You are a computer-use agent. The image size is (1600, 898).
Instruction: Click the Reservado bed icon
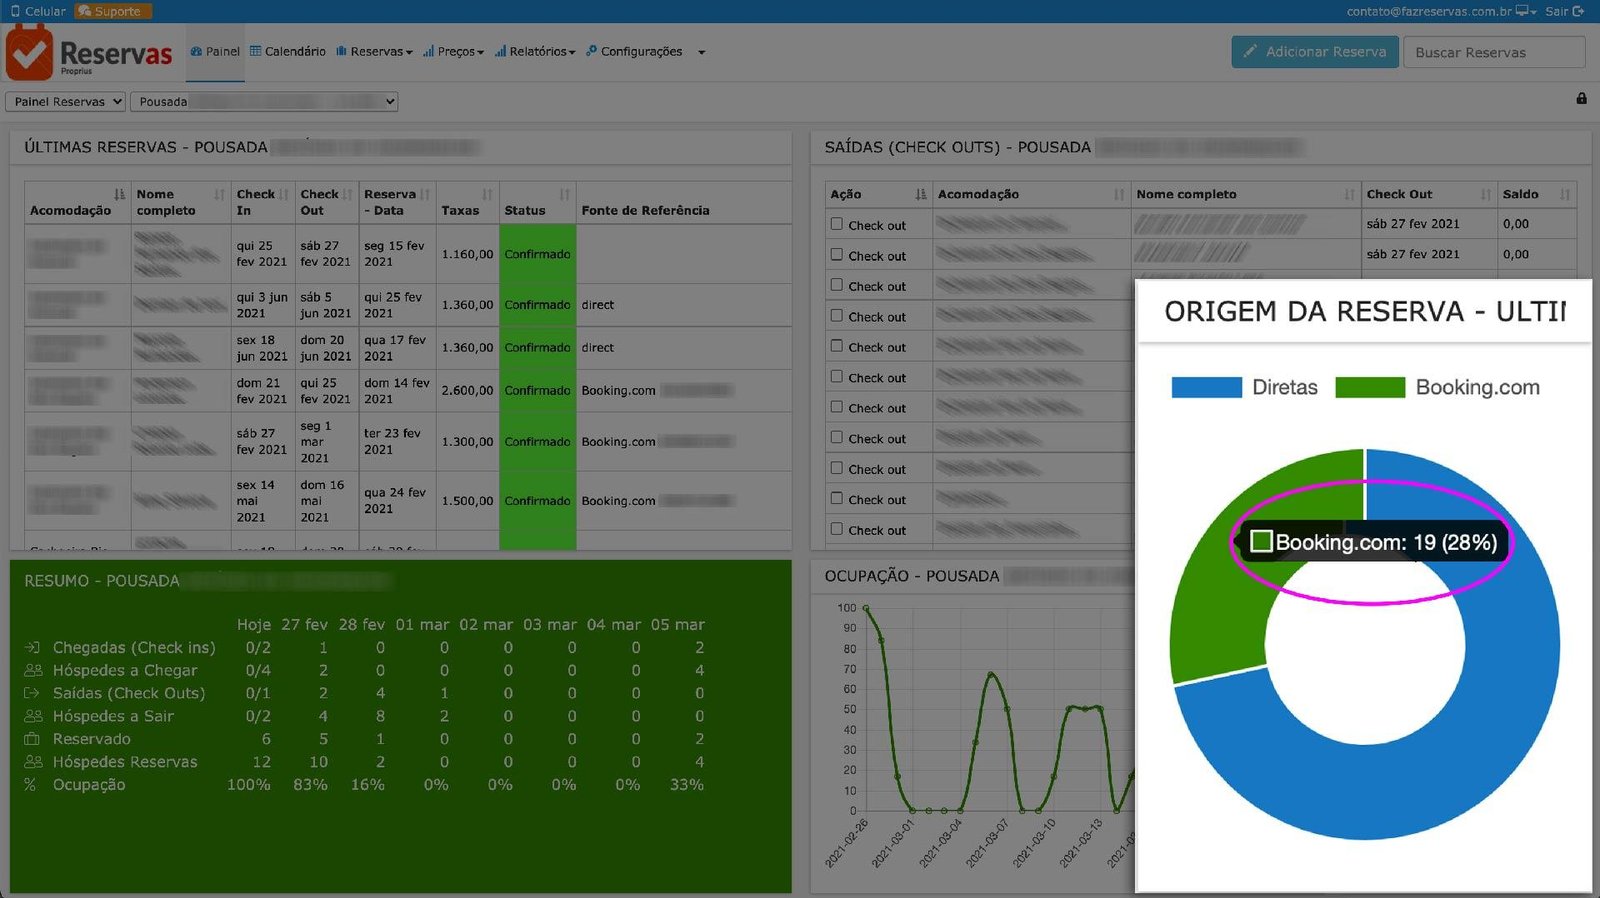[32, 739]
